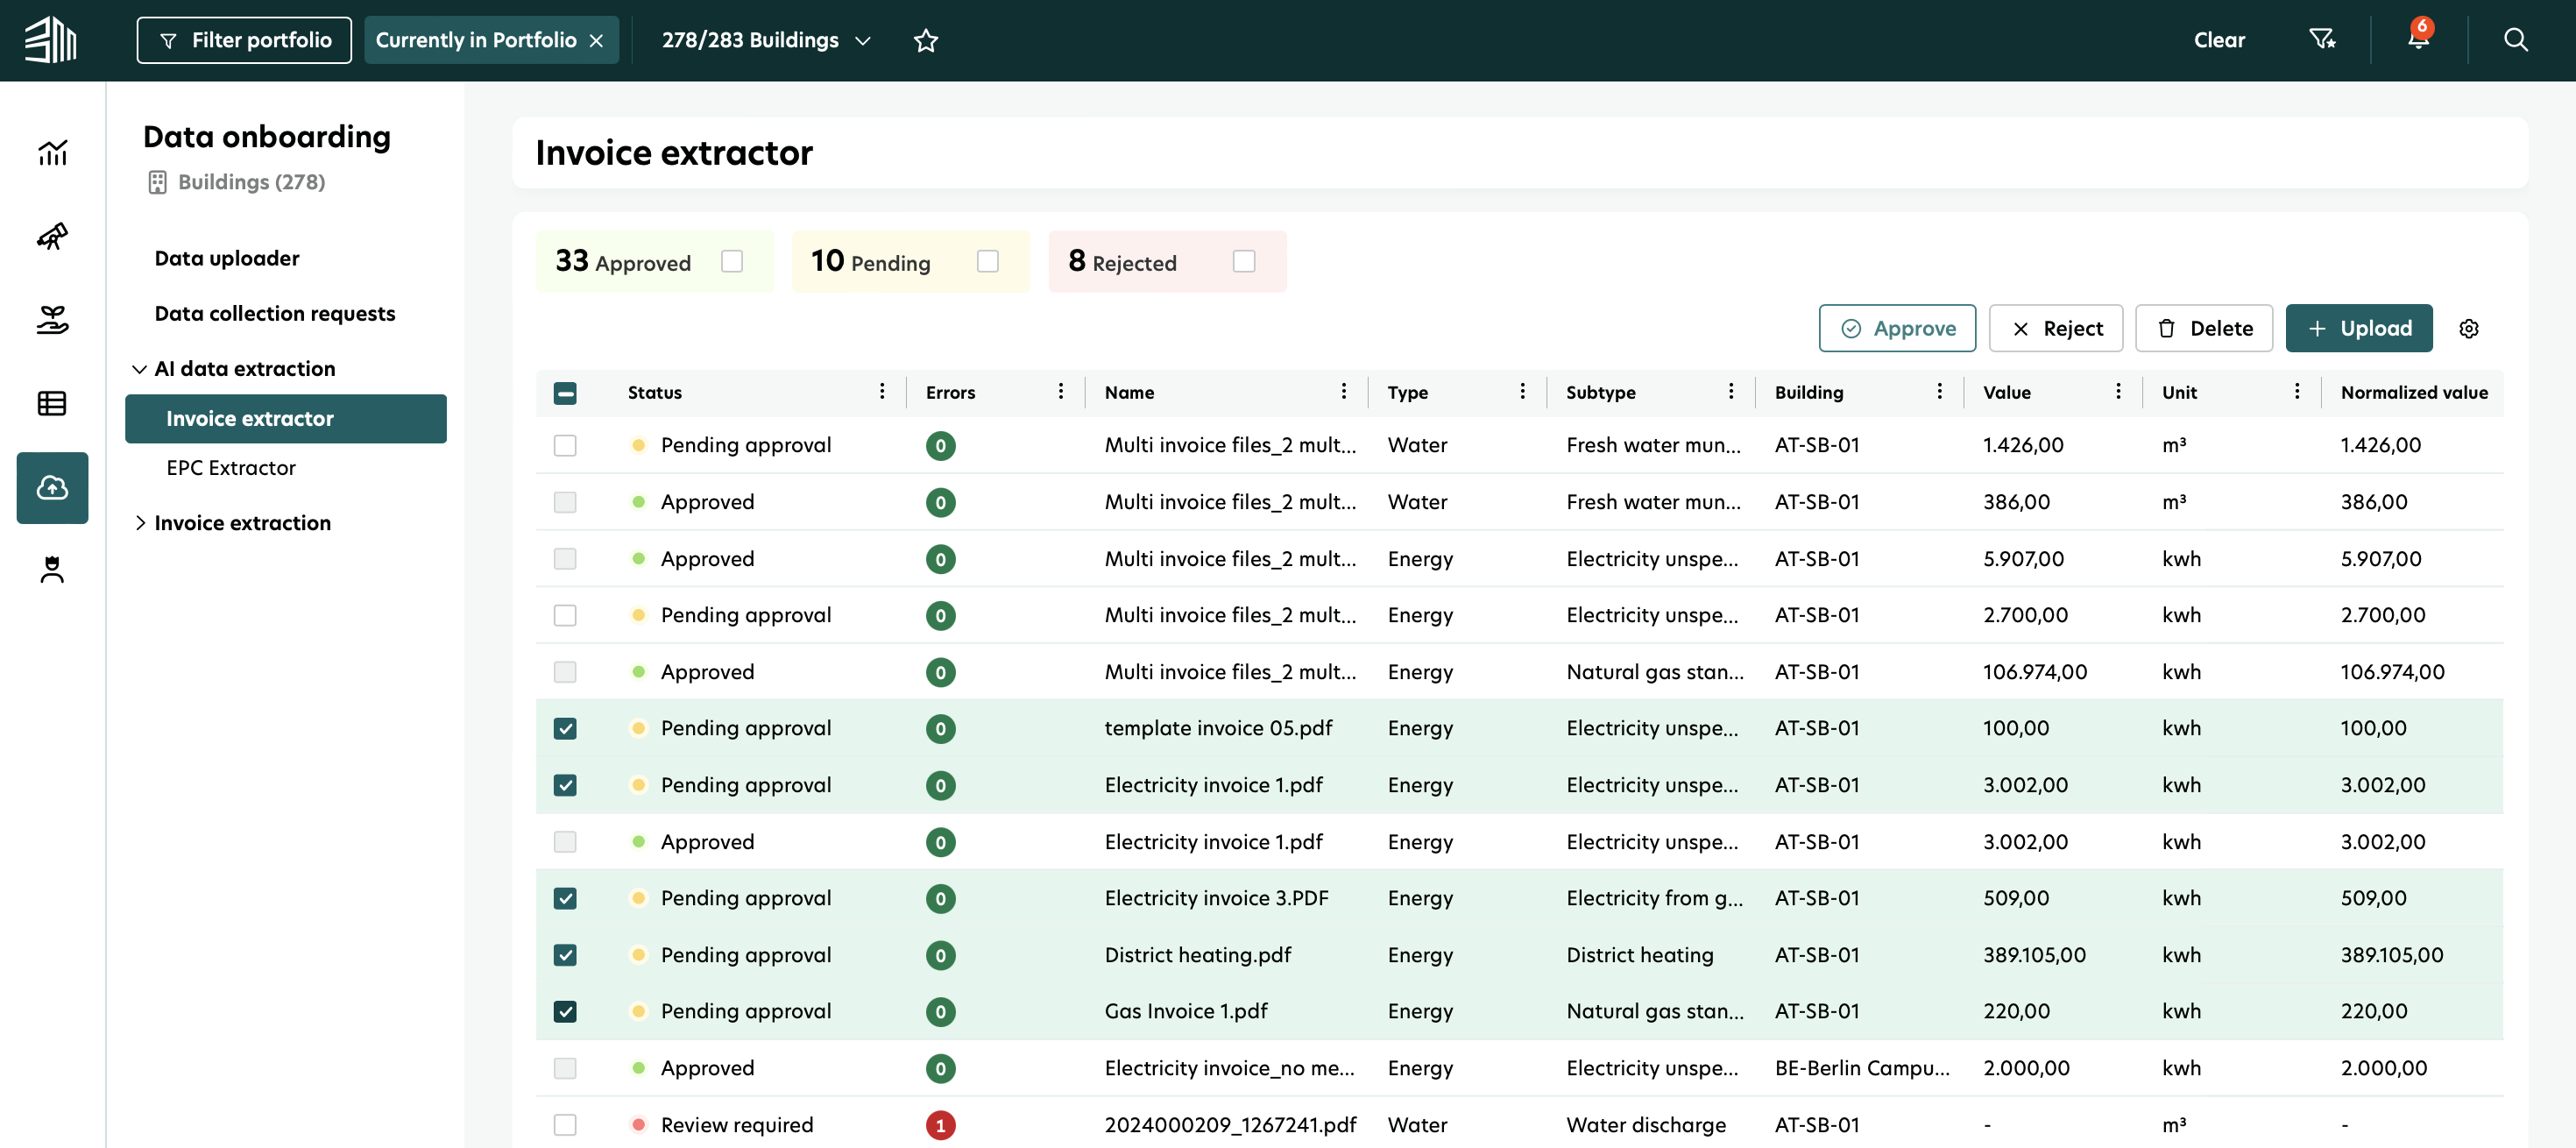Check the Approved filter checkbox

click(x=732, y=261)
